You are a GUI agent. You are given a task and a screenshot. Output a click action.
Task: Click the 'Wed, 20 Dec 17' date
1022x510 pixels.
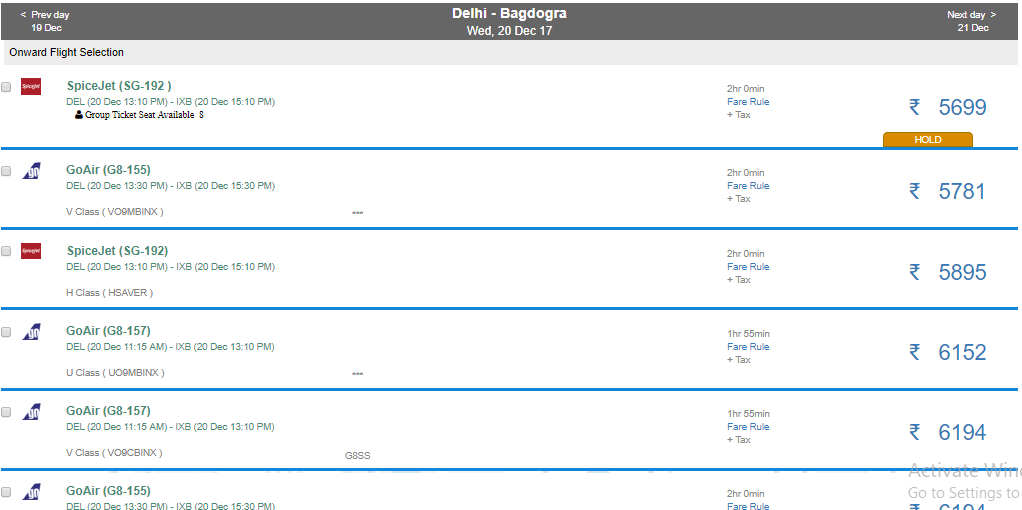(x=509, y=31)
